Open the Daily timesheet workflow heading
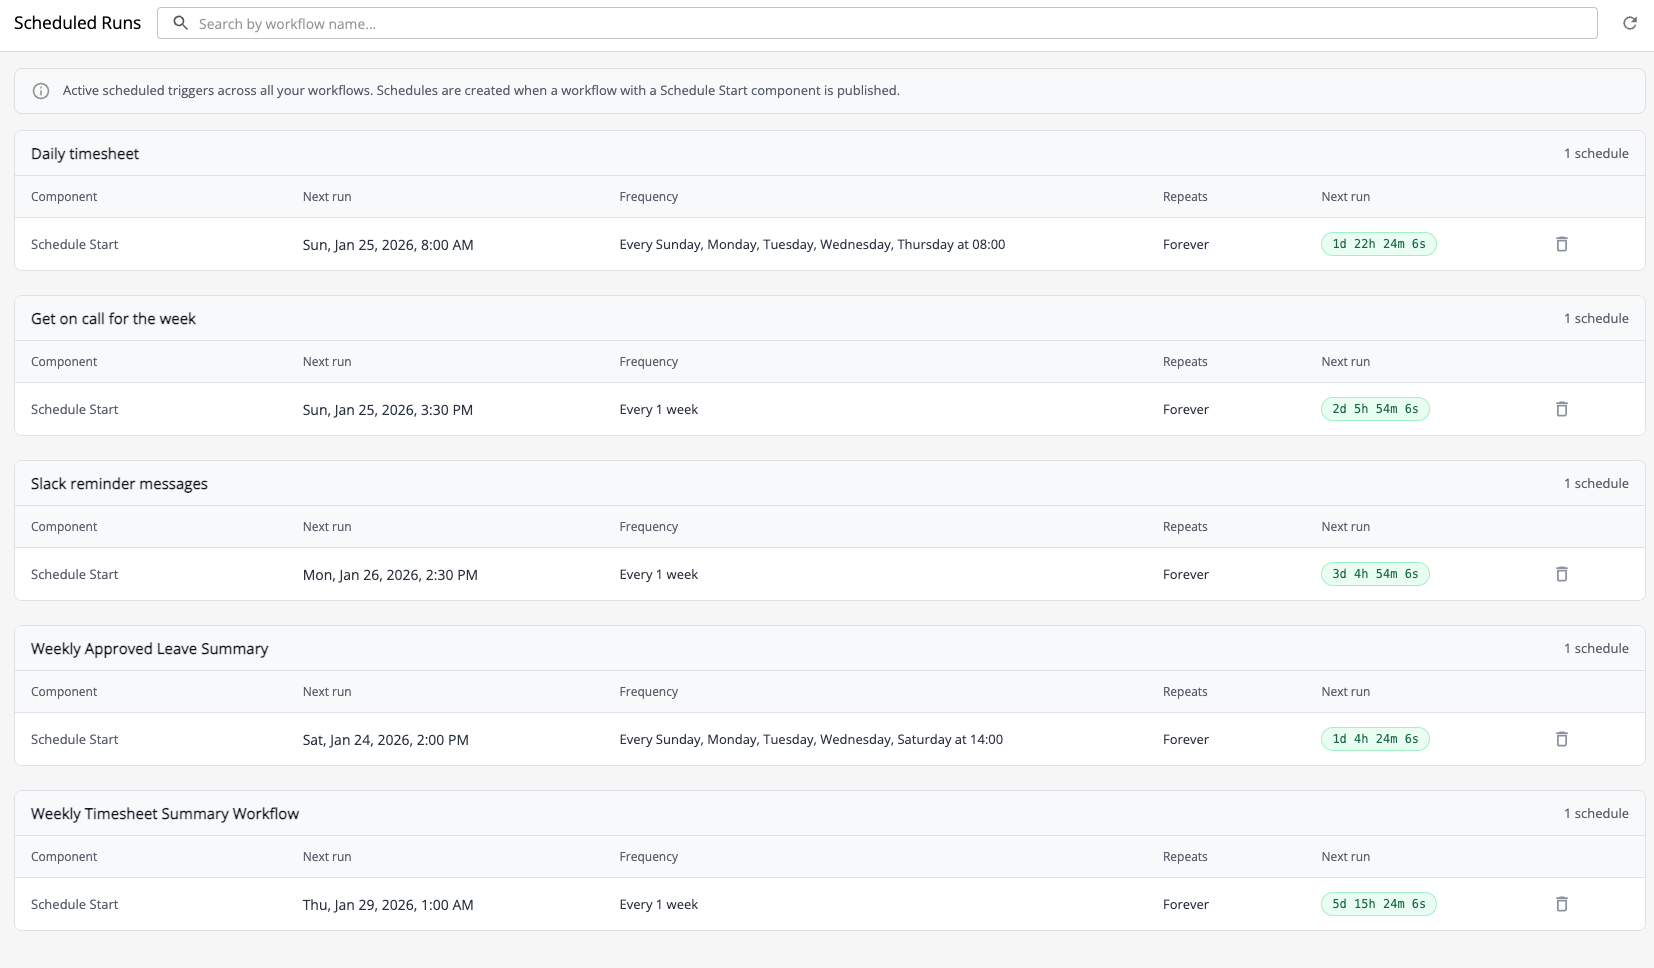The image size is (1654, 968). pyautogui.click(x=85, y=154)
